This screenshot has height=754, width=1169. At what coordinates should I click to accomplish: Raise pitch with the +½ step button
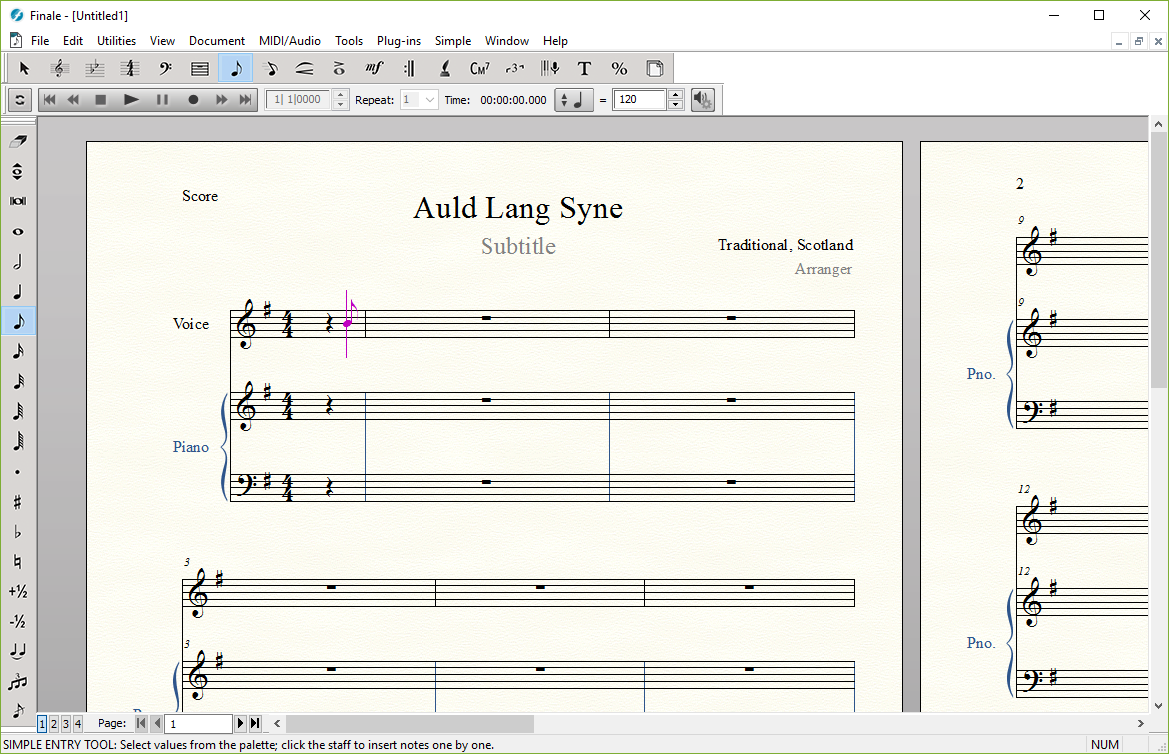click(x=18, y=591)
